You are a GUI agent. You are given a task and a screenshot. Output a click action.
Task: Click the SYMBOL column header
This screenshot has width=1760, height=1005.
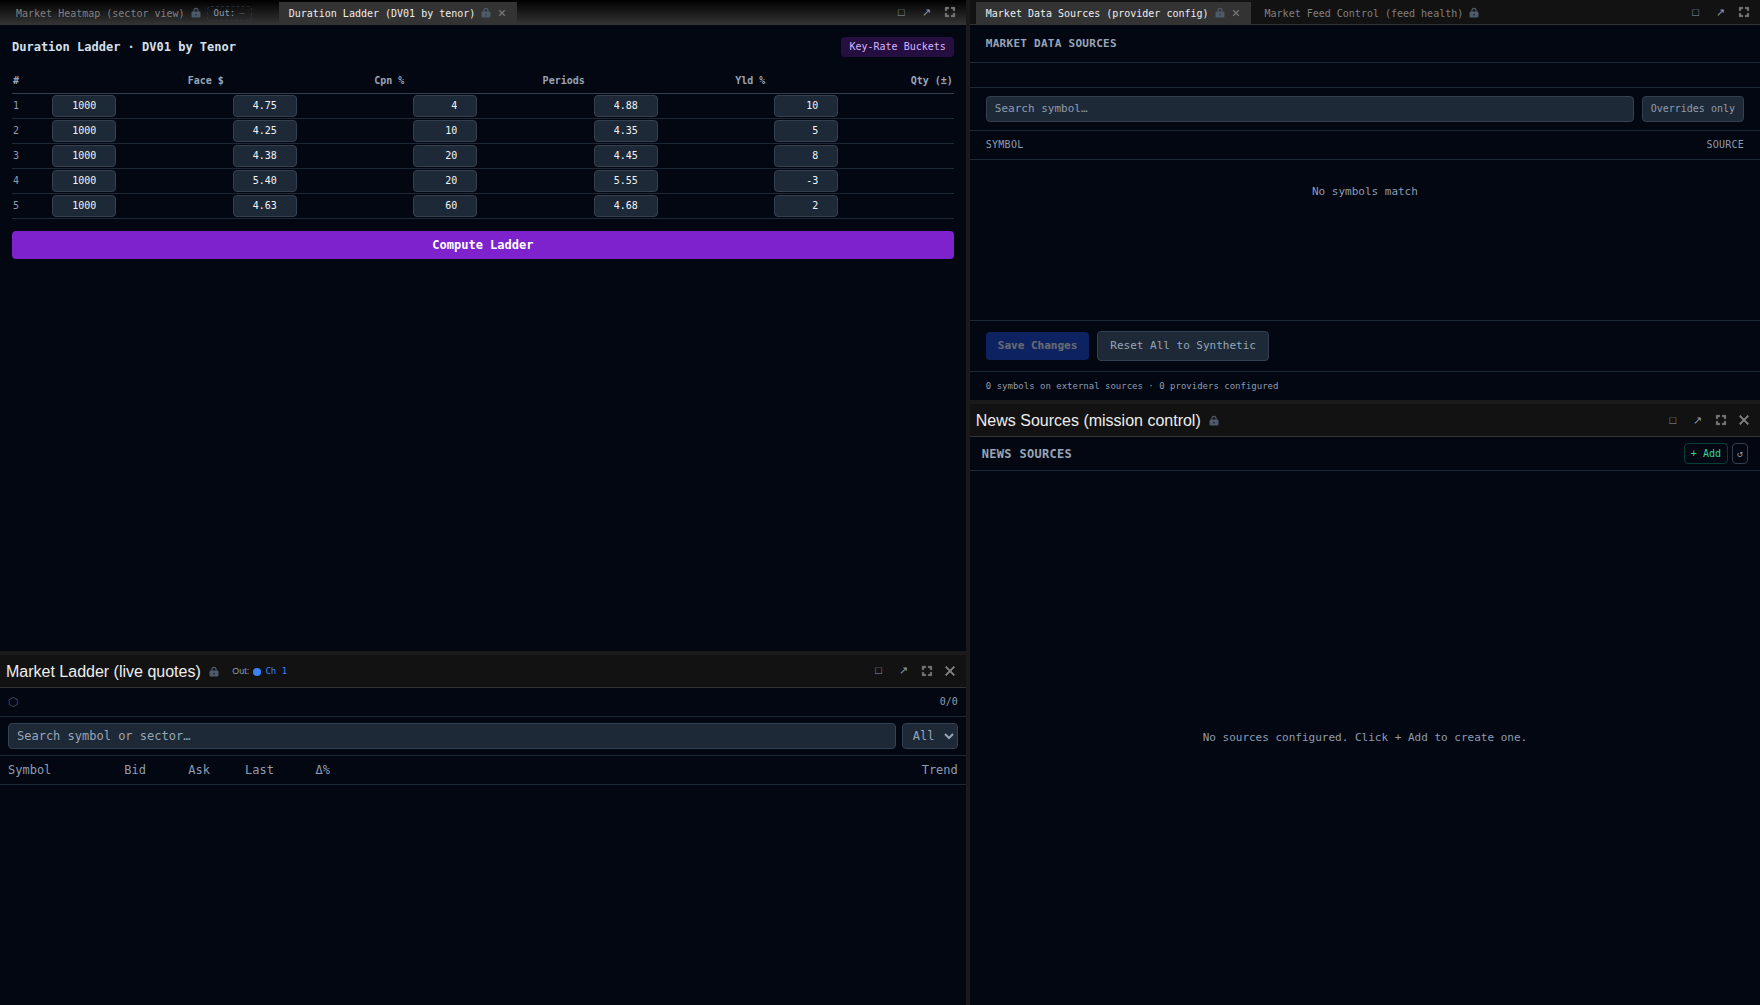tap(1004, 145)
